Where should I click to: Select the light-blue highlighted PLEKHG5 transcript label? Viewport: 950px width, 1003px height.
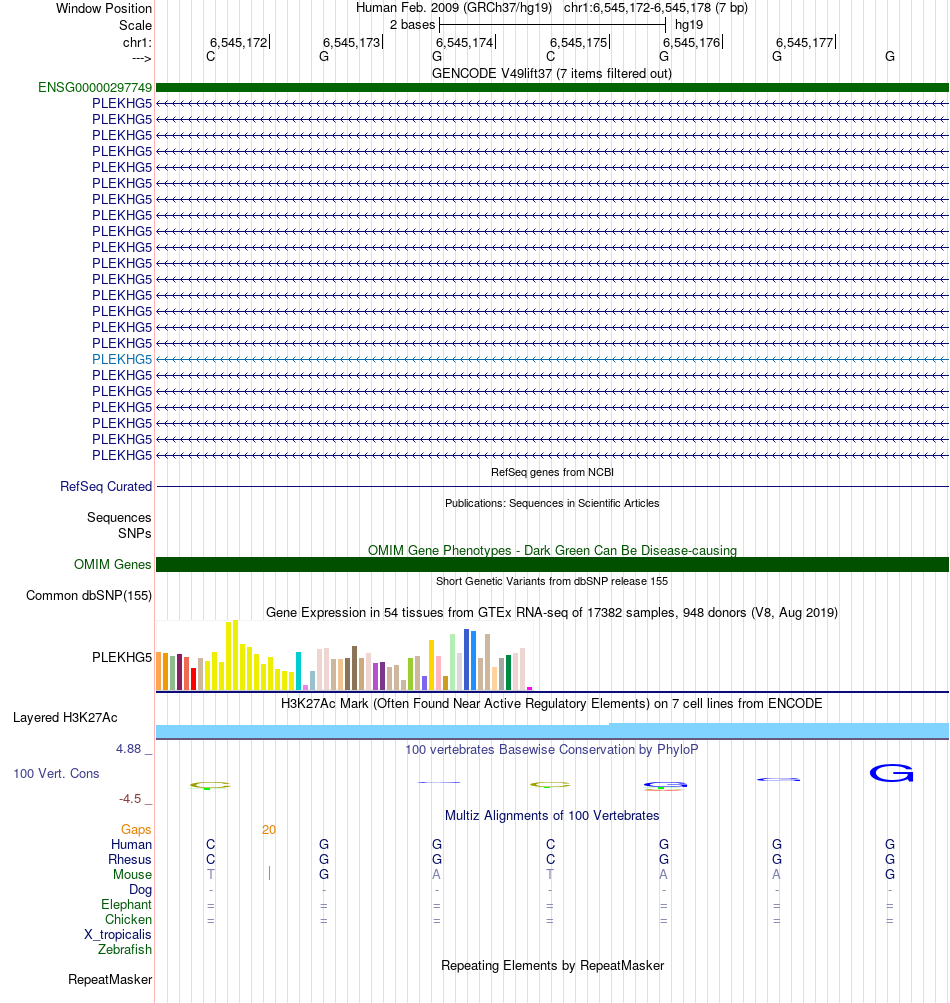pos(122,359)
